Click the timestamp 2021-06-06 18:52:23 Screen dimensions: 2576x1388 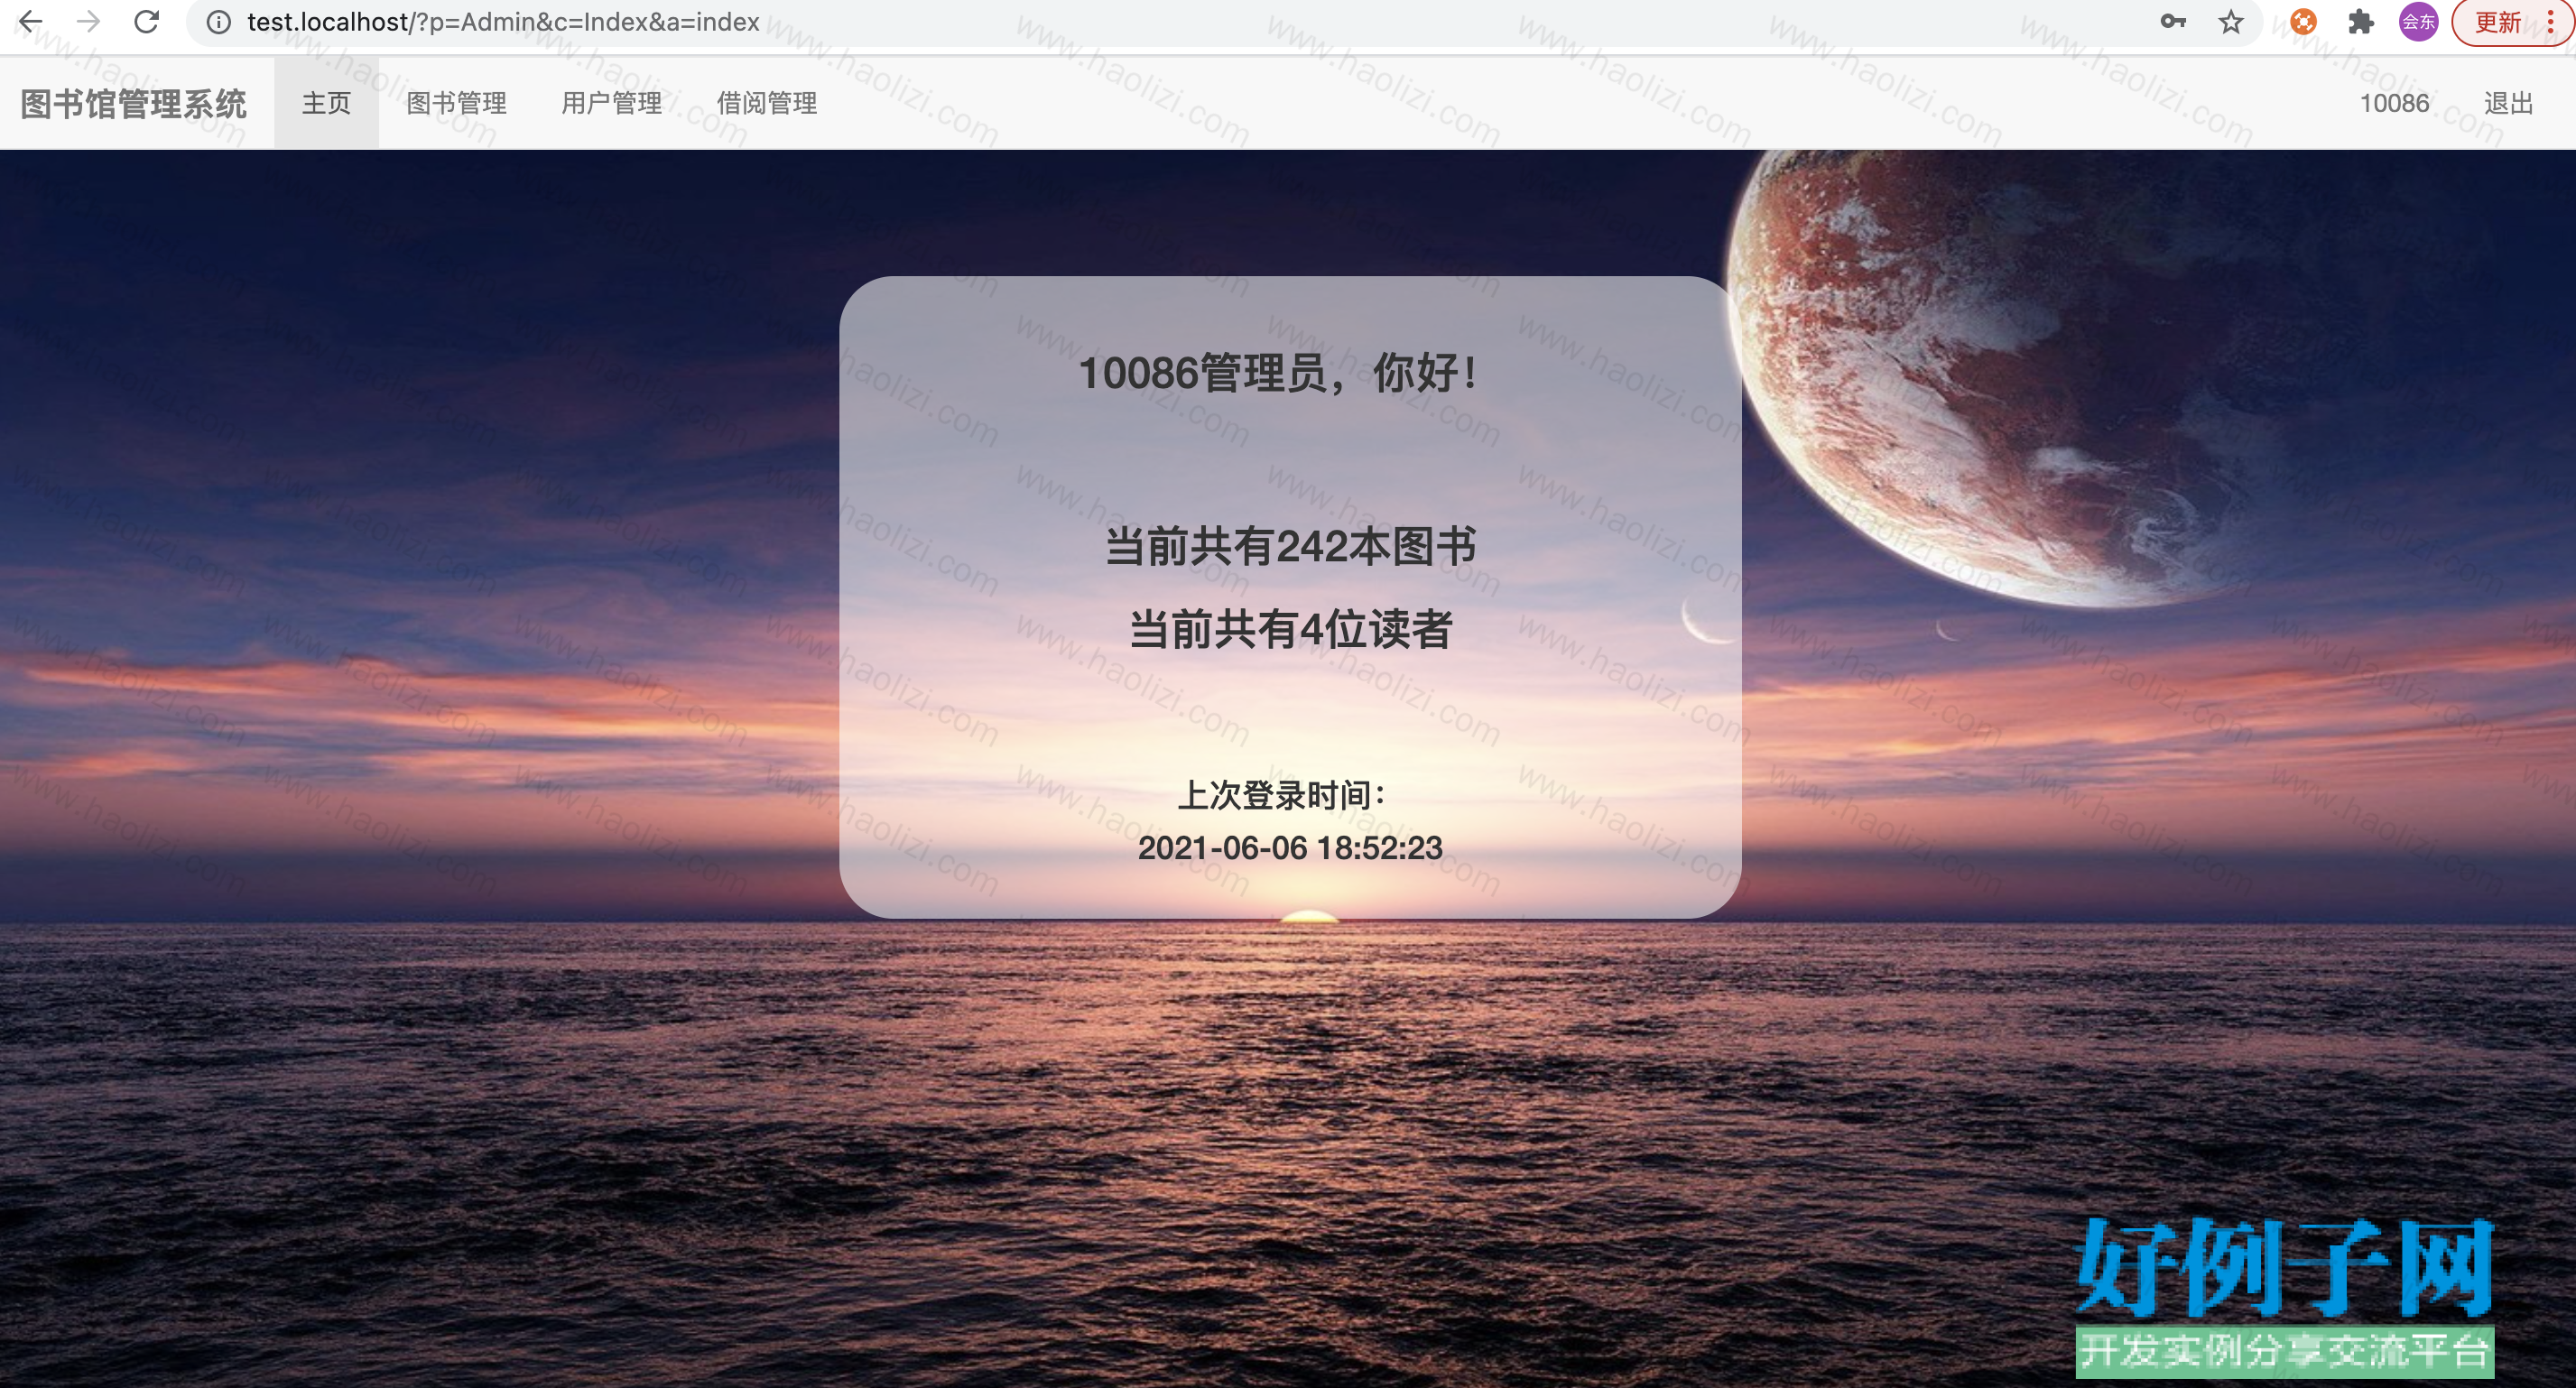(x=1290, y=847)
